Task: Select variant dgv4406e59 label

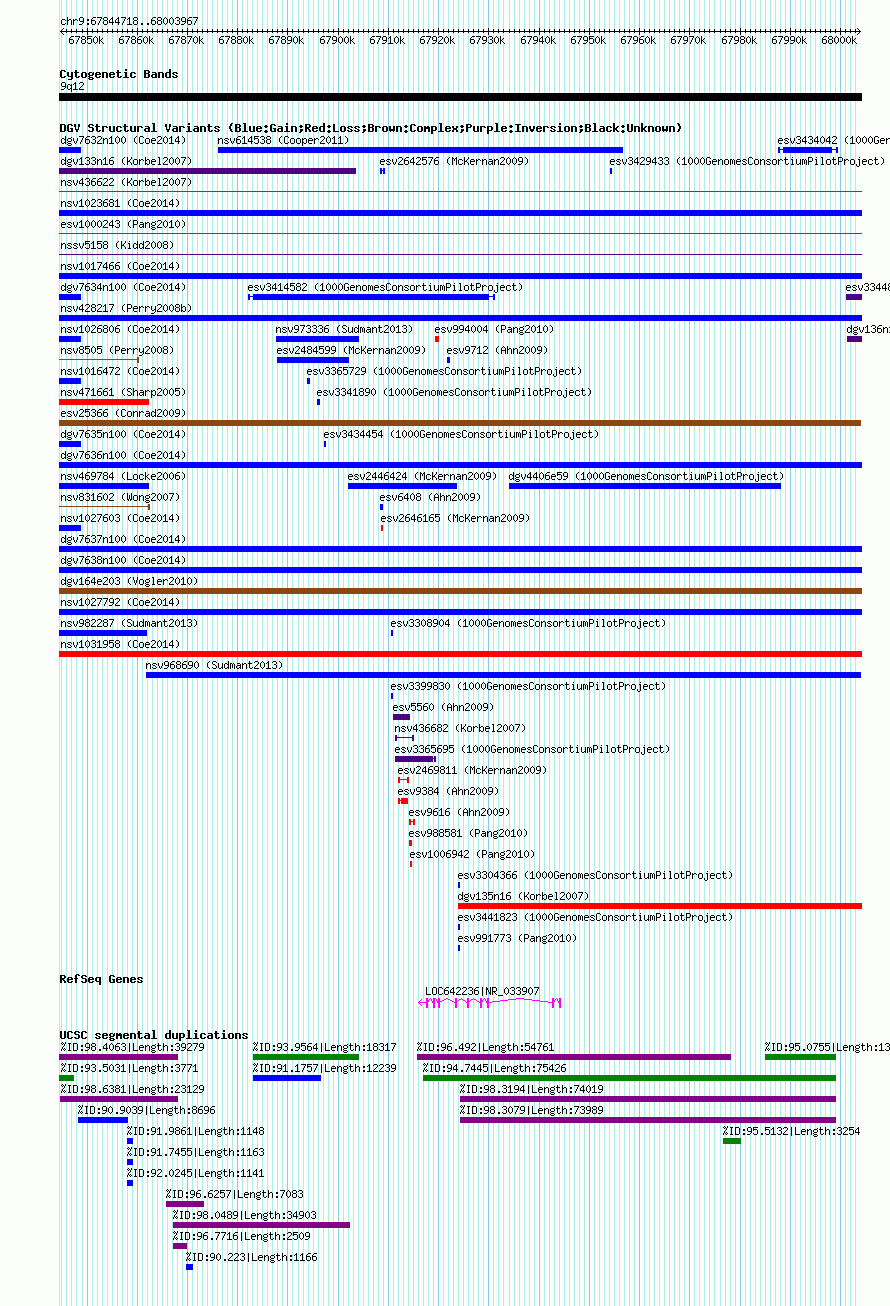Action: click(x=647, y=476)
